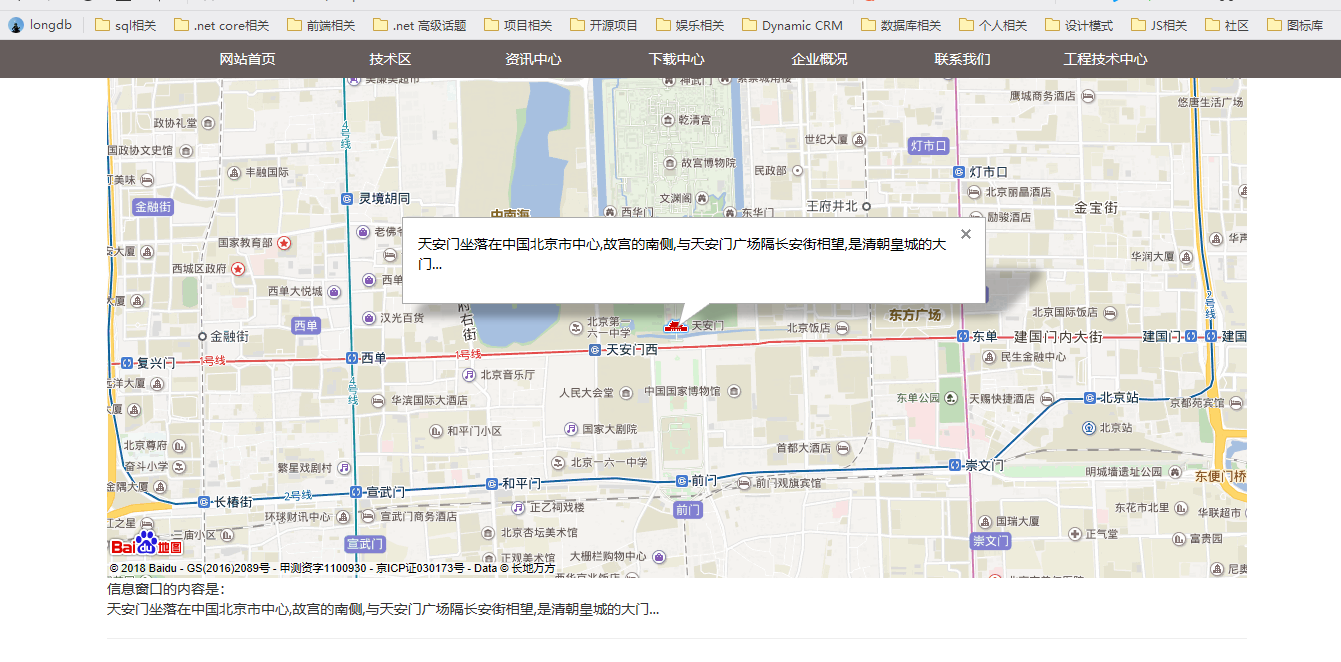Click 宣武门 subway station icon
The image size is (1341, 662).
pyautogui.click(x=356, y=491)
